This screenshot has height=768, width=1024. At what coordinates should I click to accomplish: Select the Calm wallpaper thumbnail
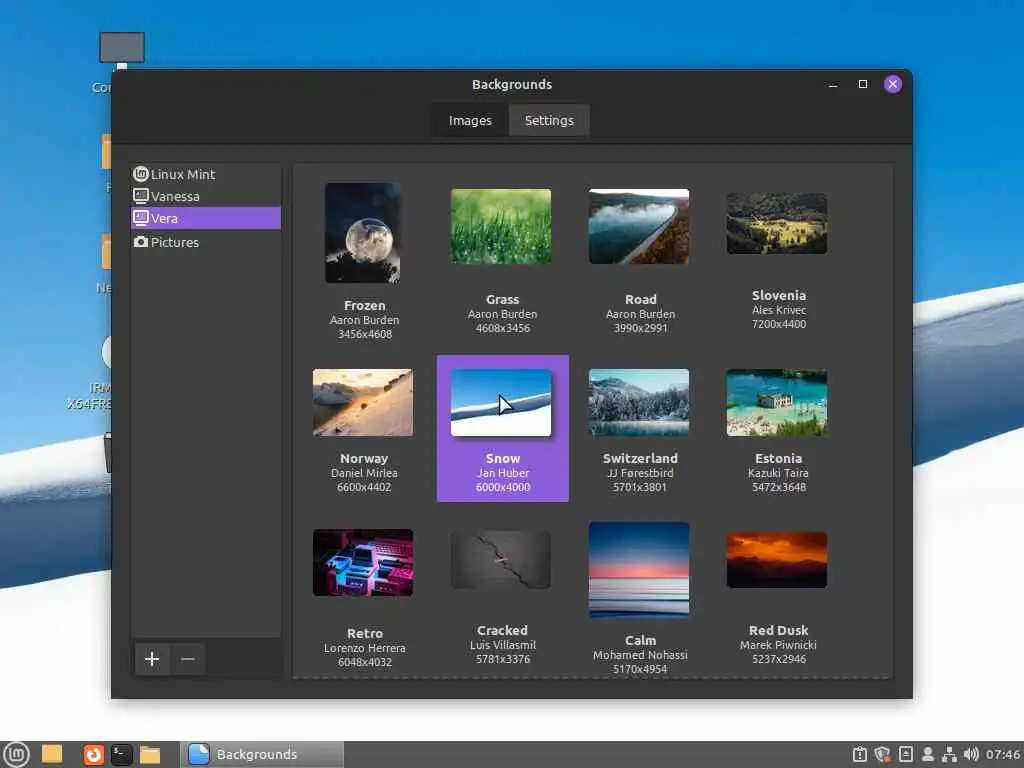coord(639,569)
